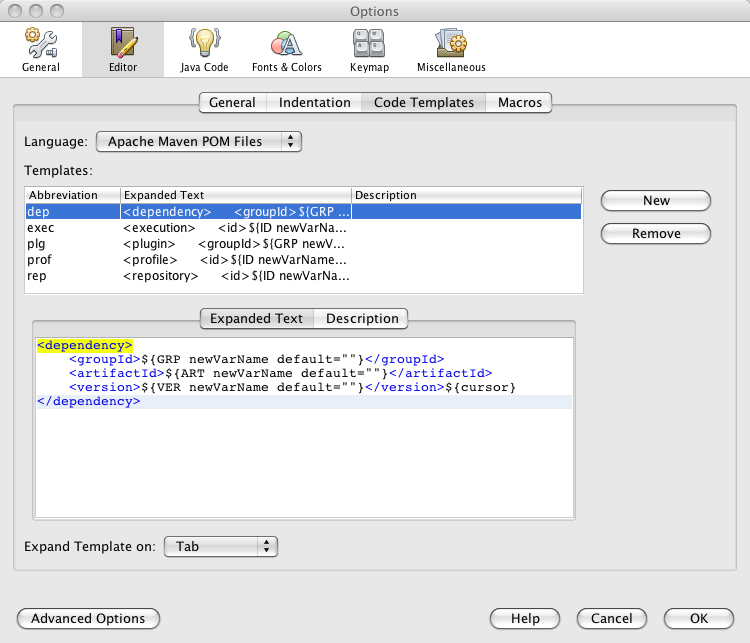This screenshot has width=750, height=643.
Task: Show the template Description tab
Action: [x=362, y=318]
